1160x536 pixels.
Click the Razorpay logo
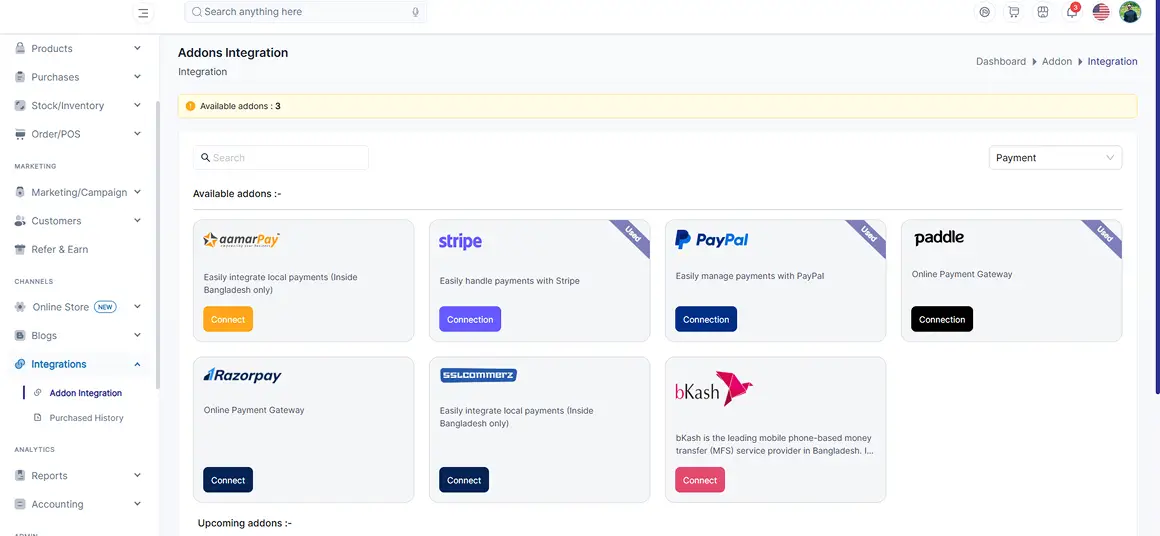pos(243,376)
